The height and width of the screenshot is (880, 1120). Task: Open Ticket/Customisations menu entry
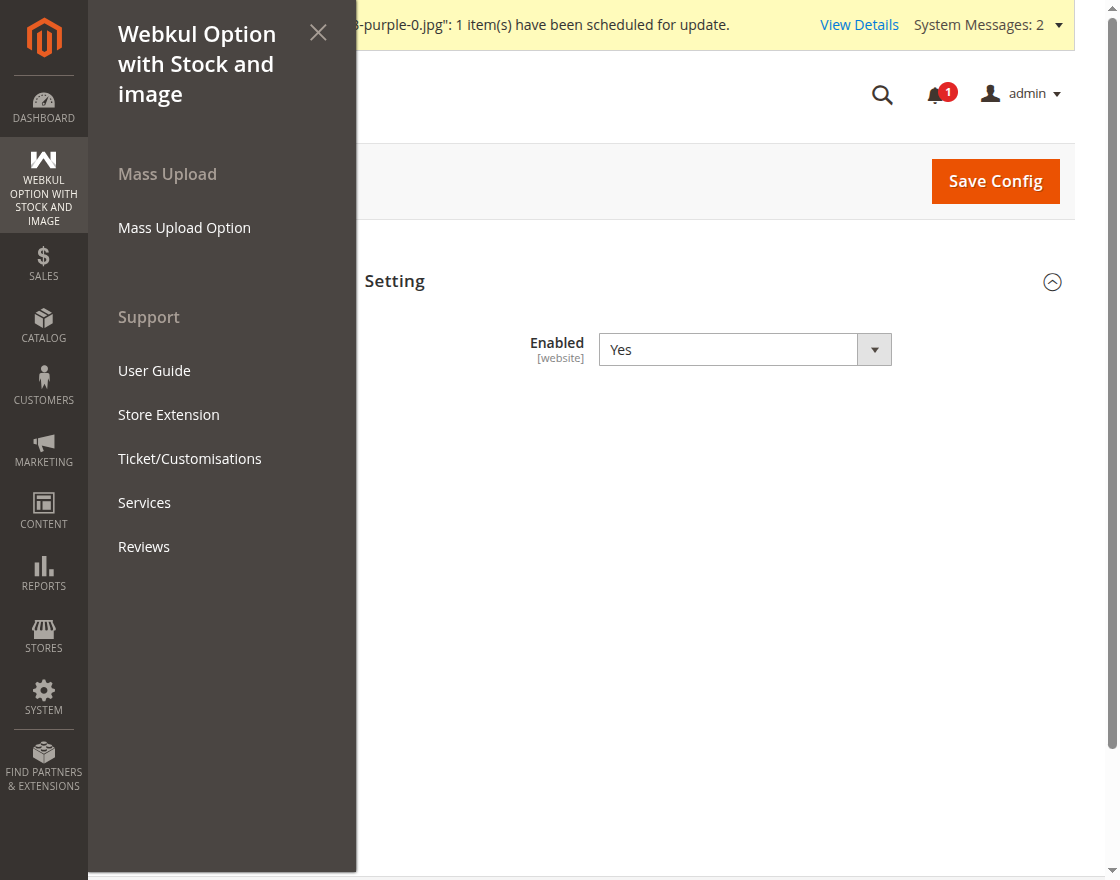[x=189, y=459]
